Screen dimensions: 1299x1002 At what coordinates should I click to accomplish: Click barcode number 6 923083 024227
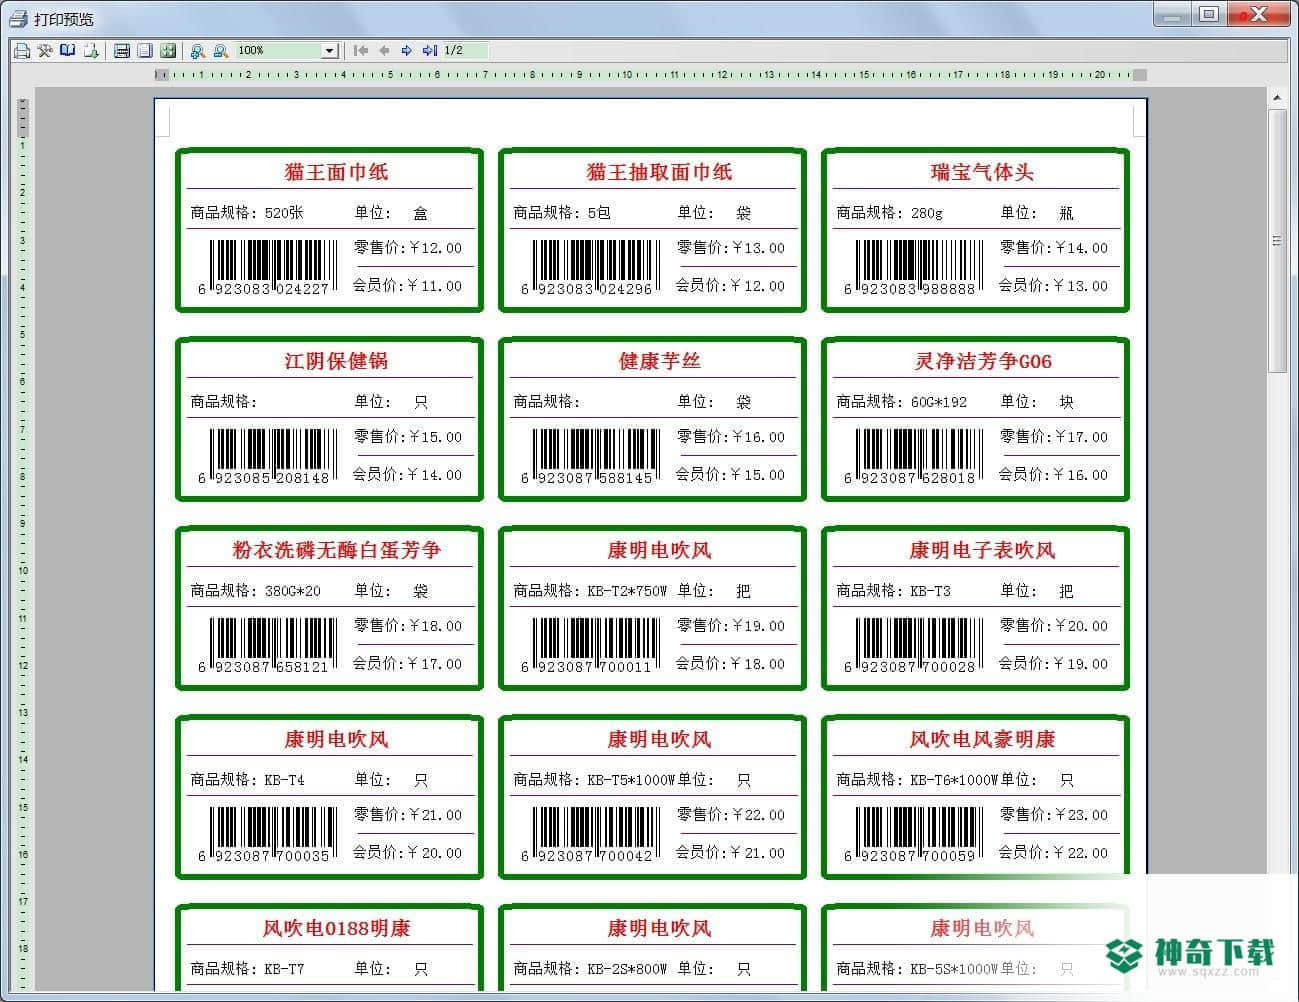[263, 289]
